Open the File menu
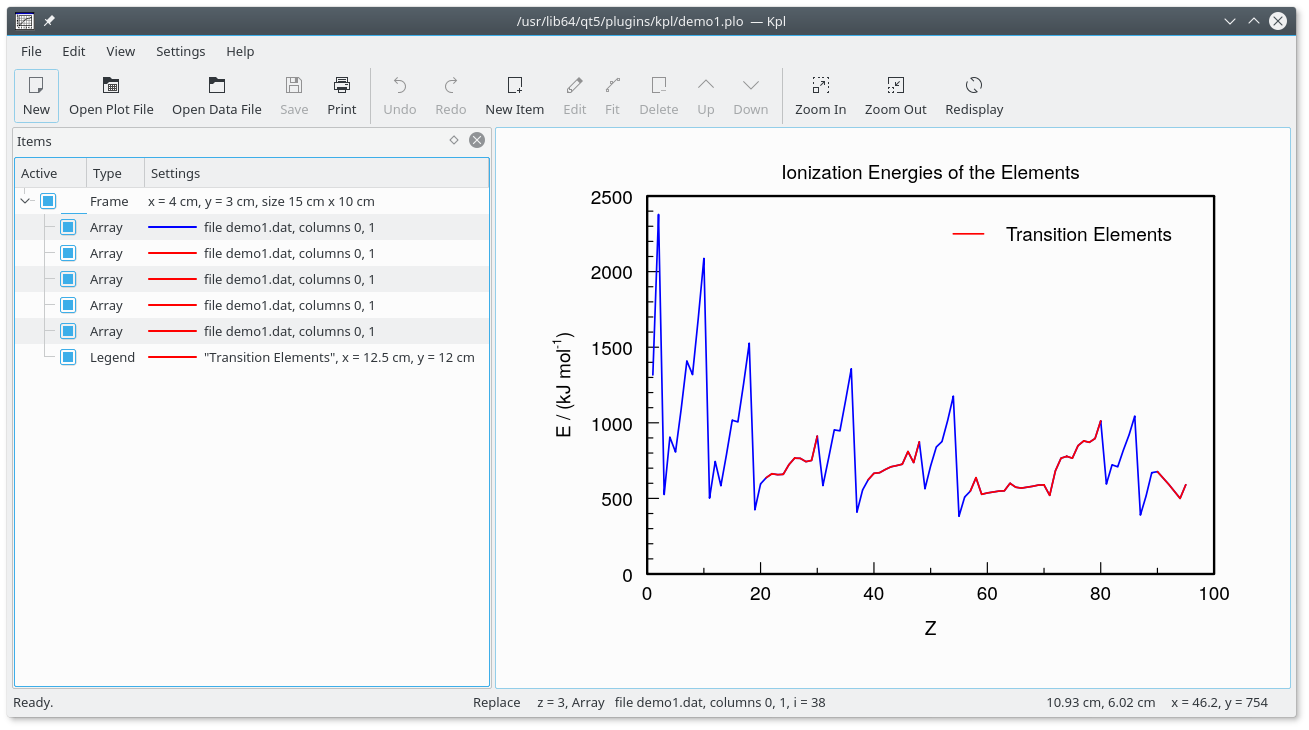Image resolution: width=1309 pixels, height=730 pixels. [31, 51]
